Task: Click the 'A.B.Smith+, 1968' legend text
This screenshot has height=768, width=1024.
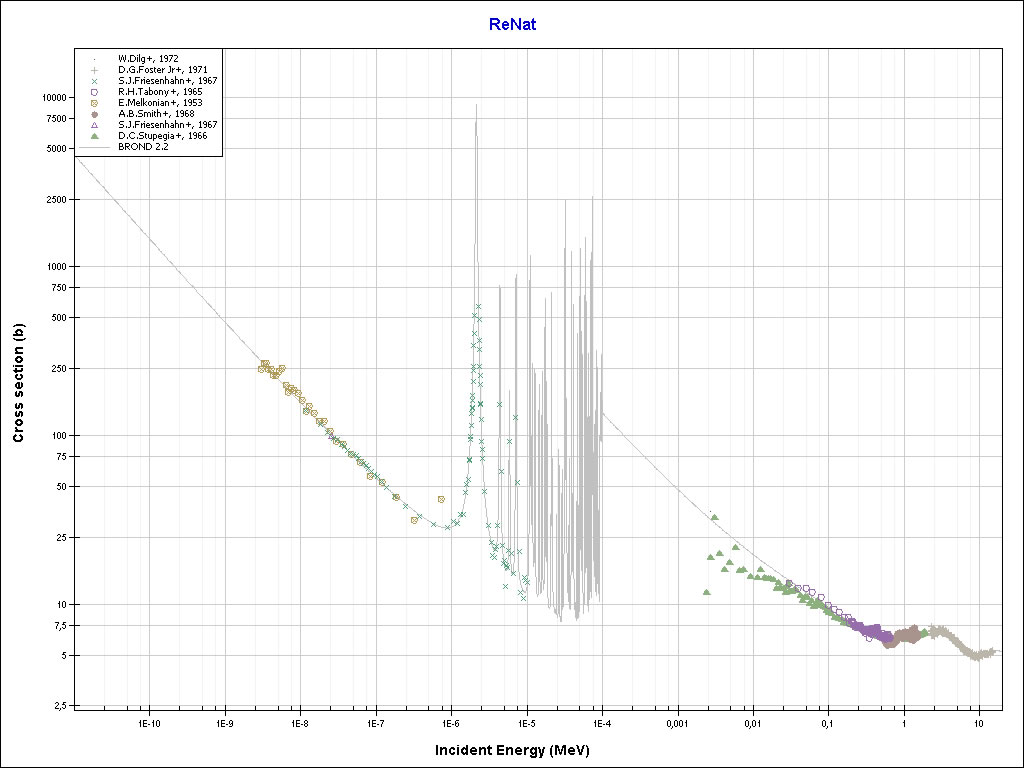Action: (156, 114)
